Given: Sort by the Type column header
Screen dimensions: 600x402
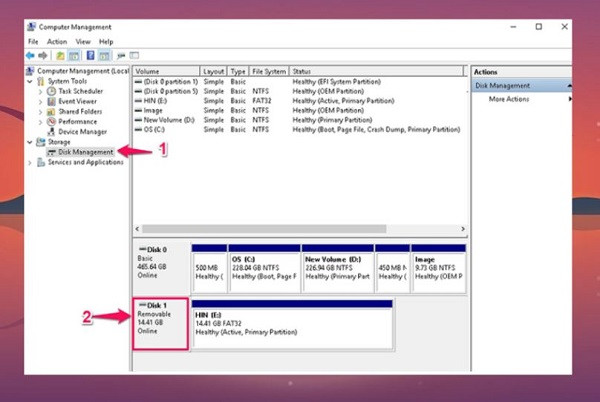Looking at the screenshot, I should 238,71.
